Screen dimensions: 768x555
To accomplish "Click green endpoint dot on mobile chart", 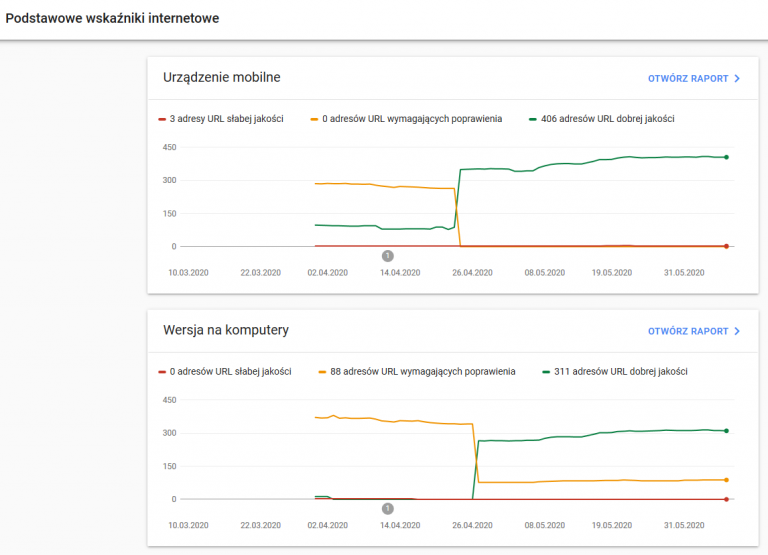I will 726,157.
